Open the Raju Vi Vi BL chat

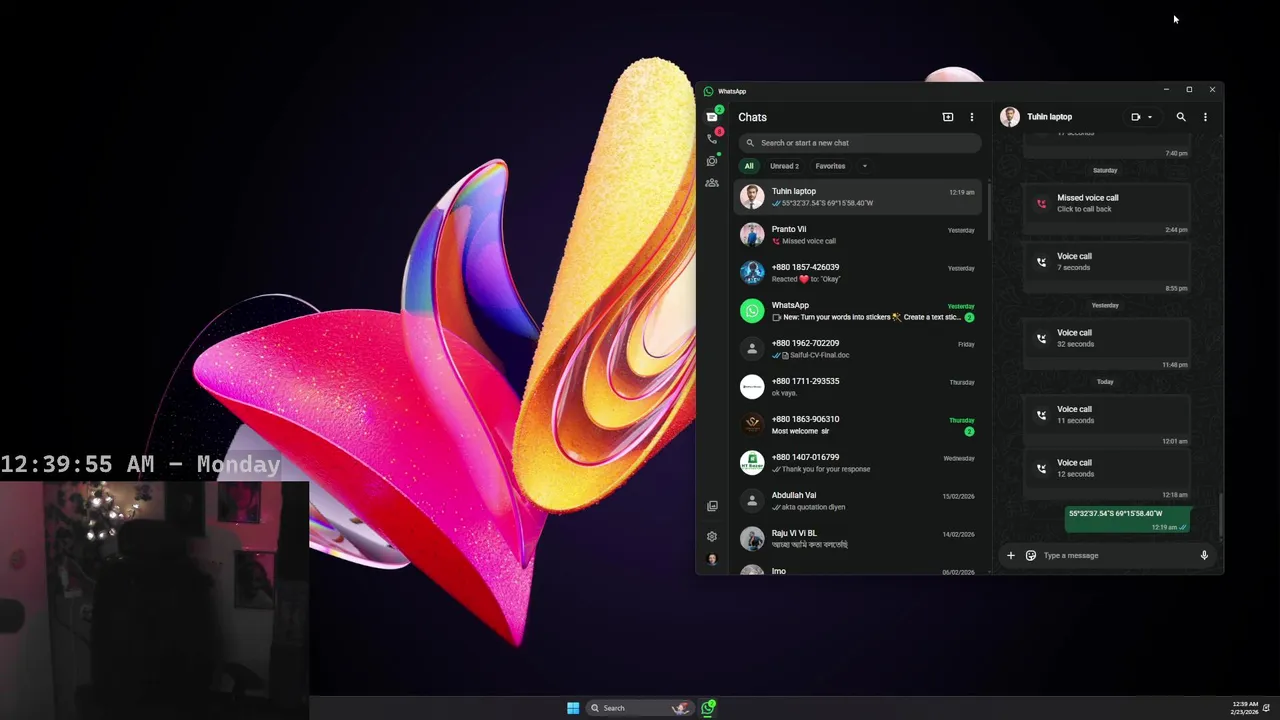[860, 539]
